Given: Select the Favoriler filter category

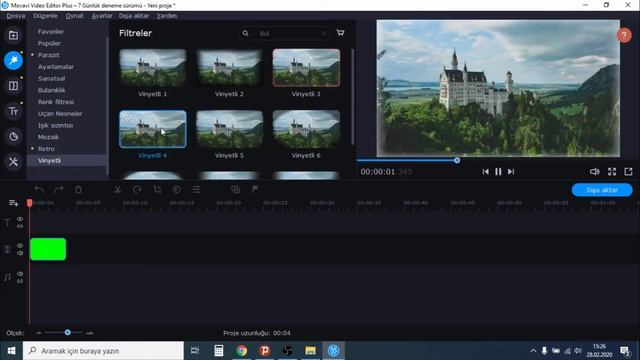Looking at the screenshot, I should point(51,31).
